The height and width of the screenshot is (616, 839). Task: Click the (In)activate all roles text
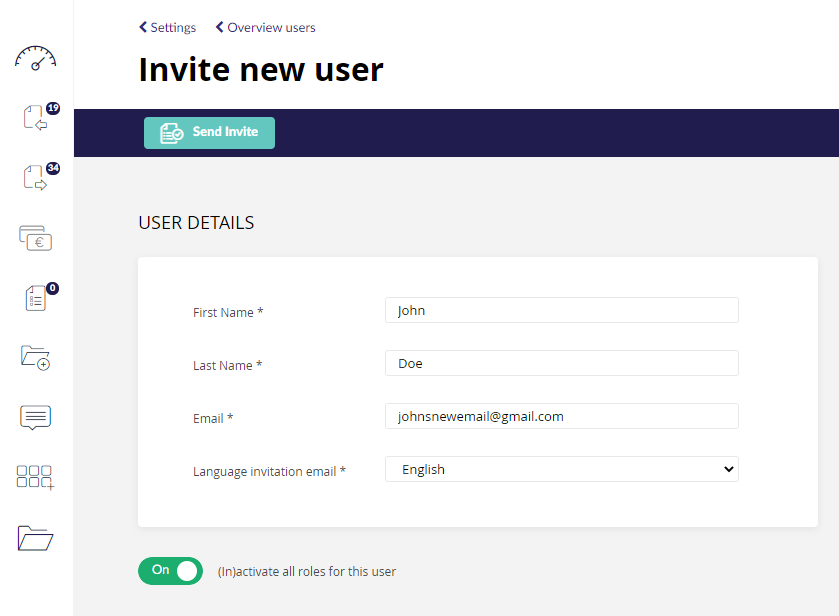tap(307, 572)
